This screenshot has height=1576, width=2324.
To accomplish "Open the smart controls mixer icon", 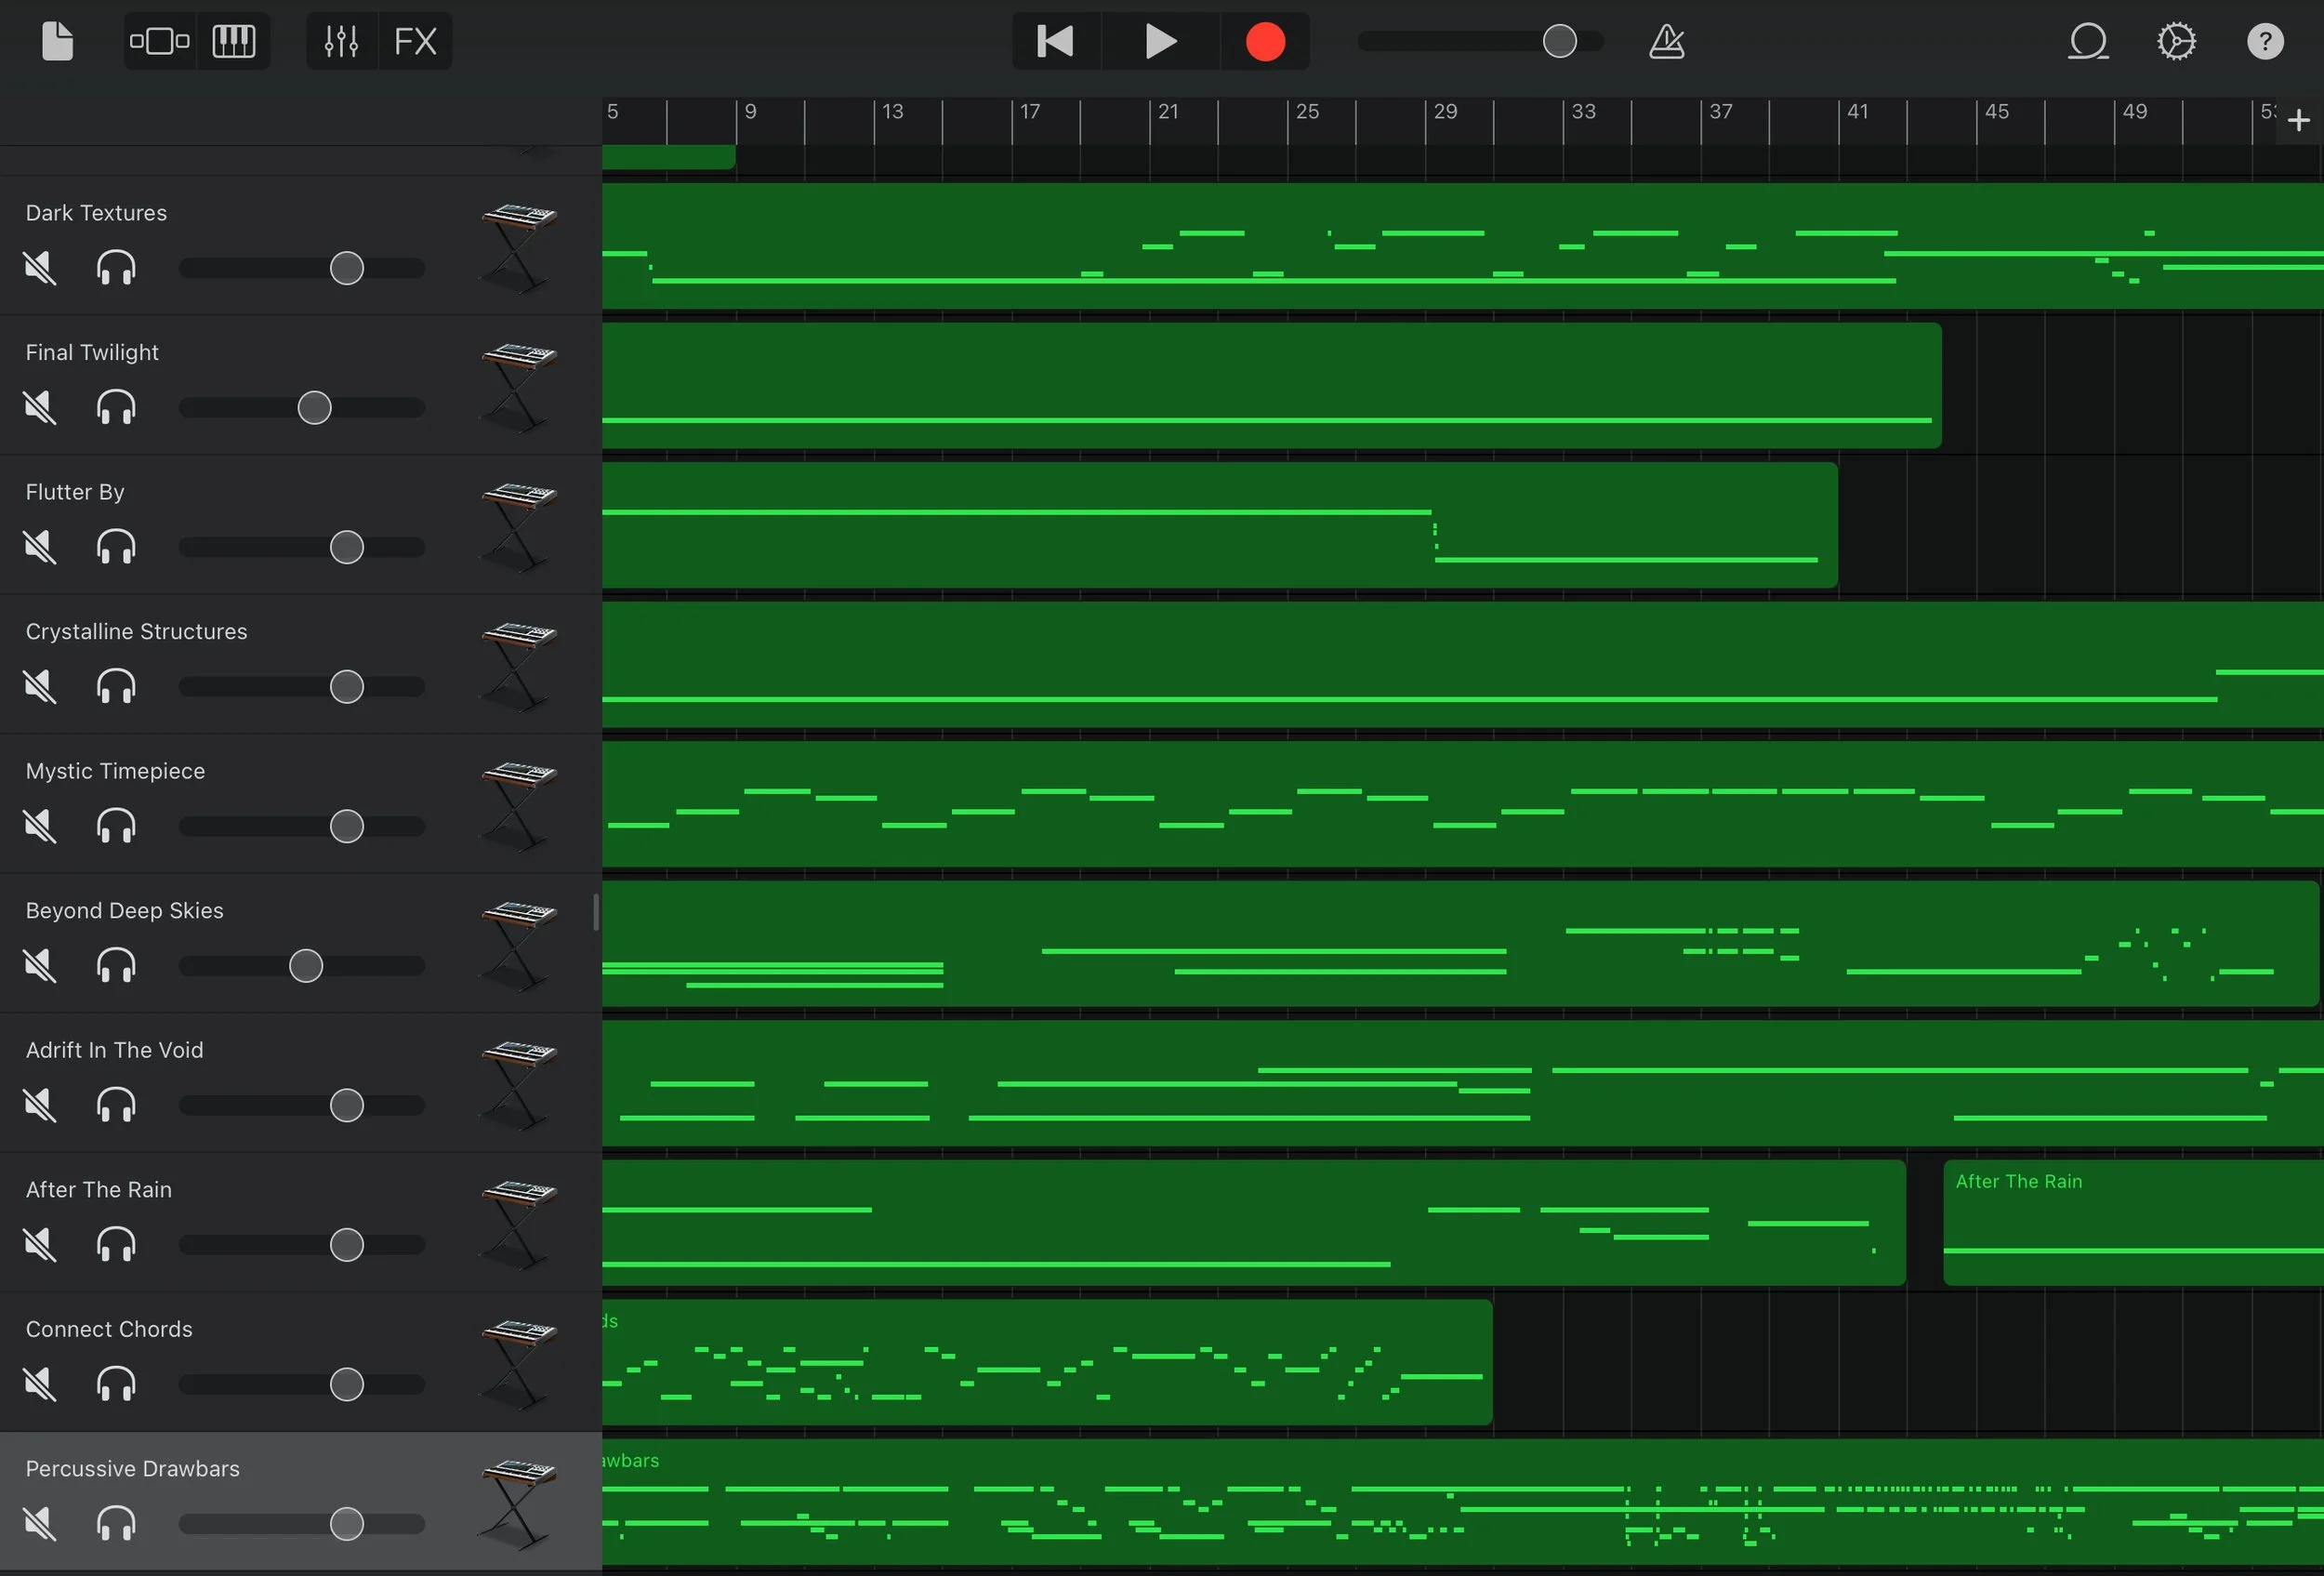I will click(x=340, y=41).
